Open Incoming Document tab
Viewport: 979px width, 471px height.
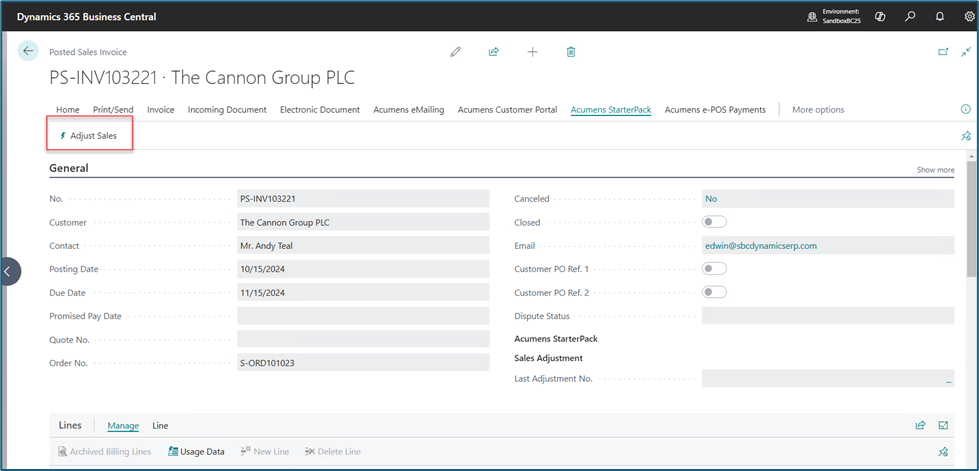click(x=227, y=109)
